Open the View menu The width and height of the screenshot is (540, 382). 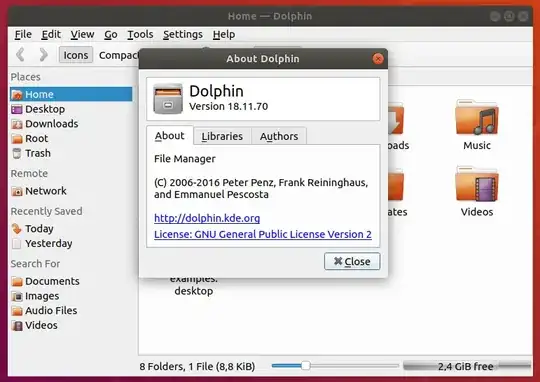pyautogui.click(x=82, y=34)
